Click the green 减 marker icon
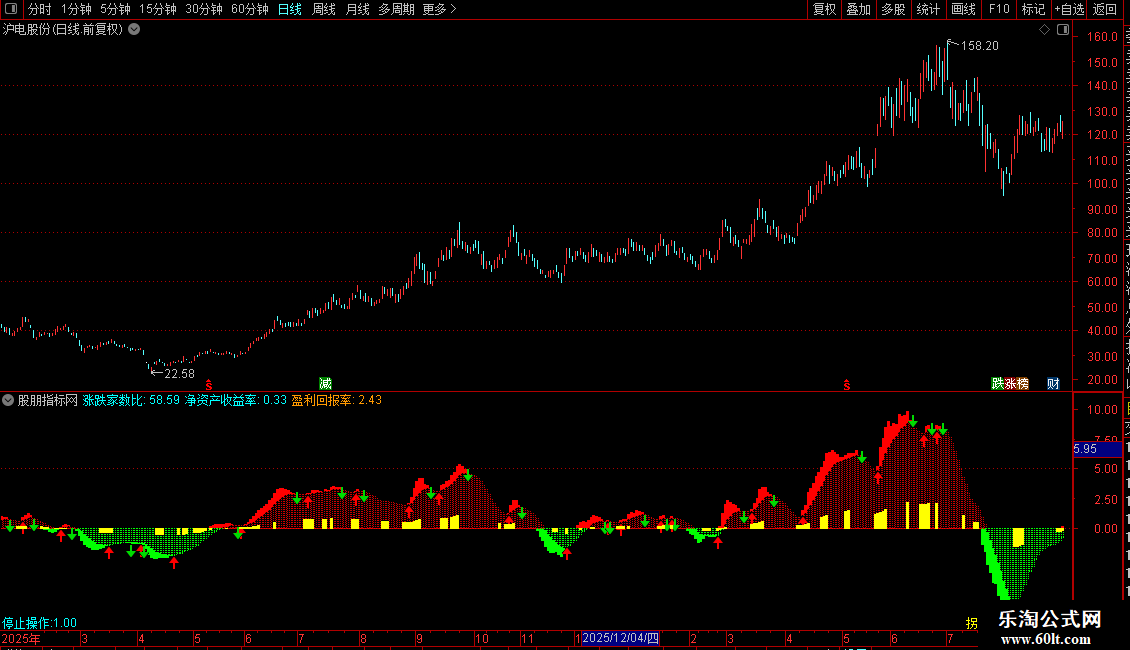 point(325,383)
